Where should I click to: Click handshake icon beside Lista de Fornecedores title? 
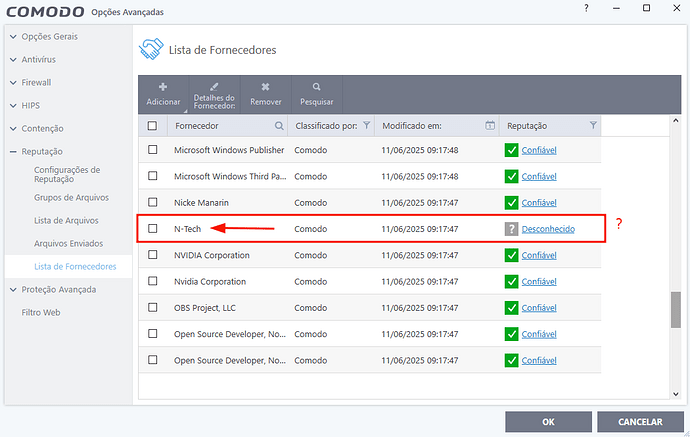point(151,49)
